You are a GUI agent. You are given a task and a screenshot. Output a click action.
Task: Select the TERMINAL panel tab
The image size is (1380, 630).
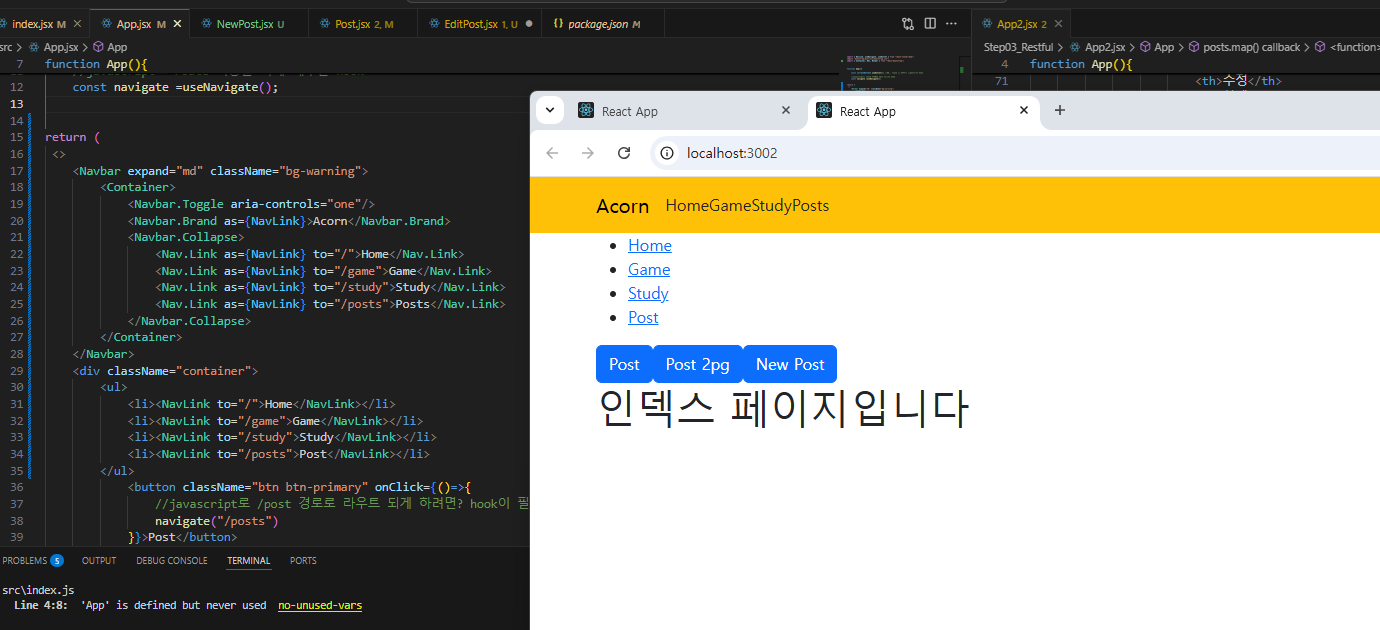[249, 561]
